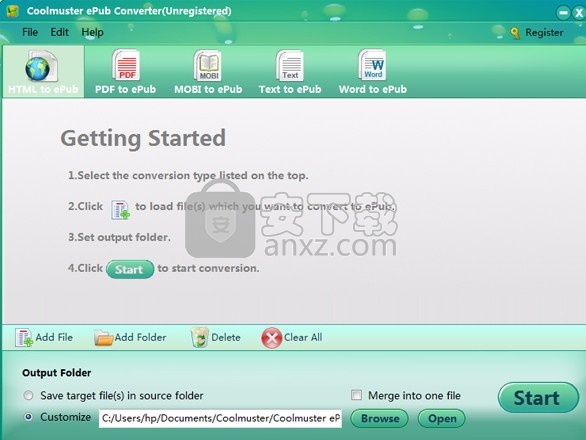Click the Delete recycle bin icon
586x440 pixels.
click(200, 338)
